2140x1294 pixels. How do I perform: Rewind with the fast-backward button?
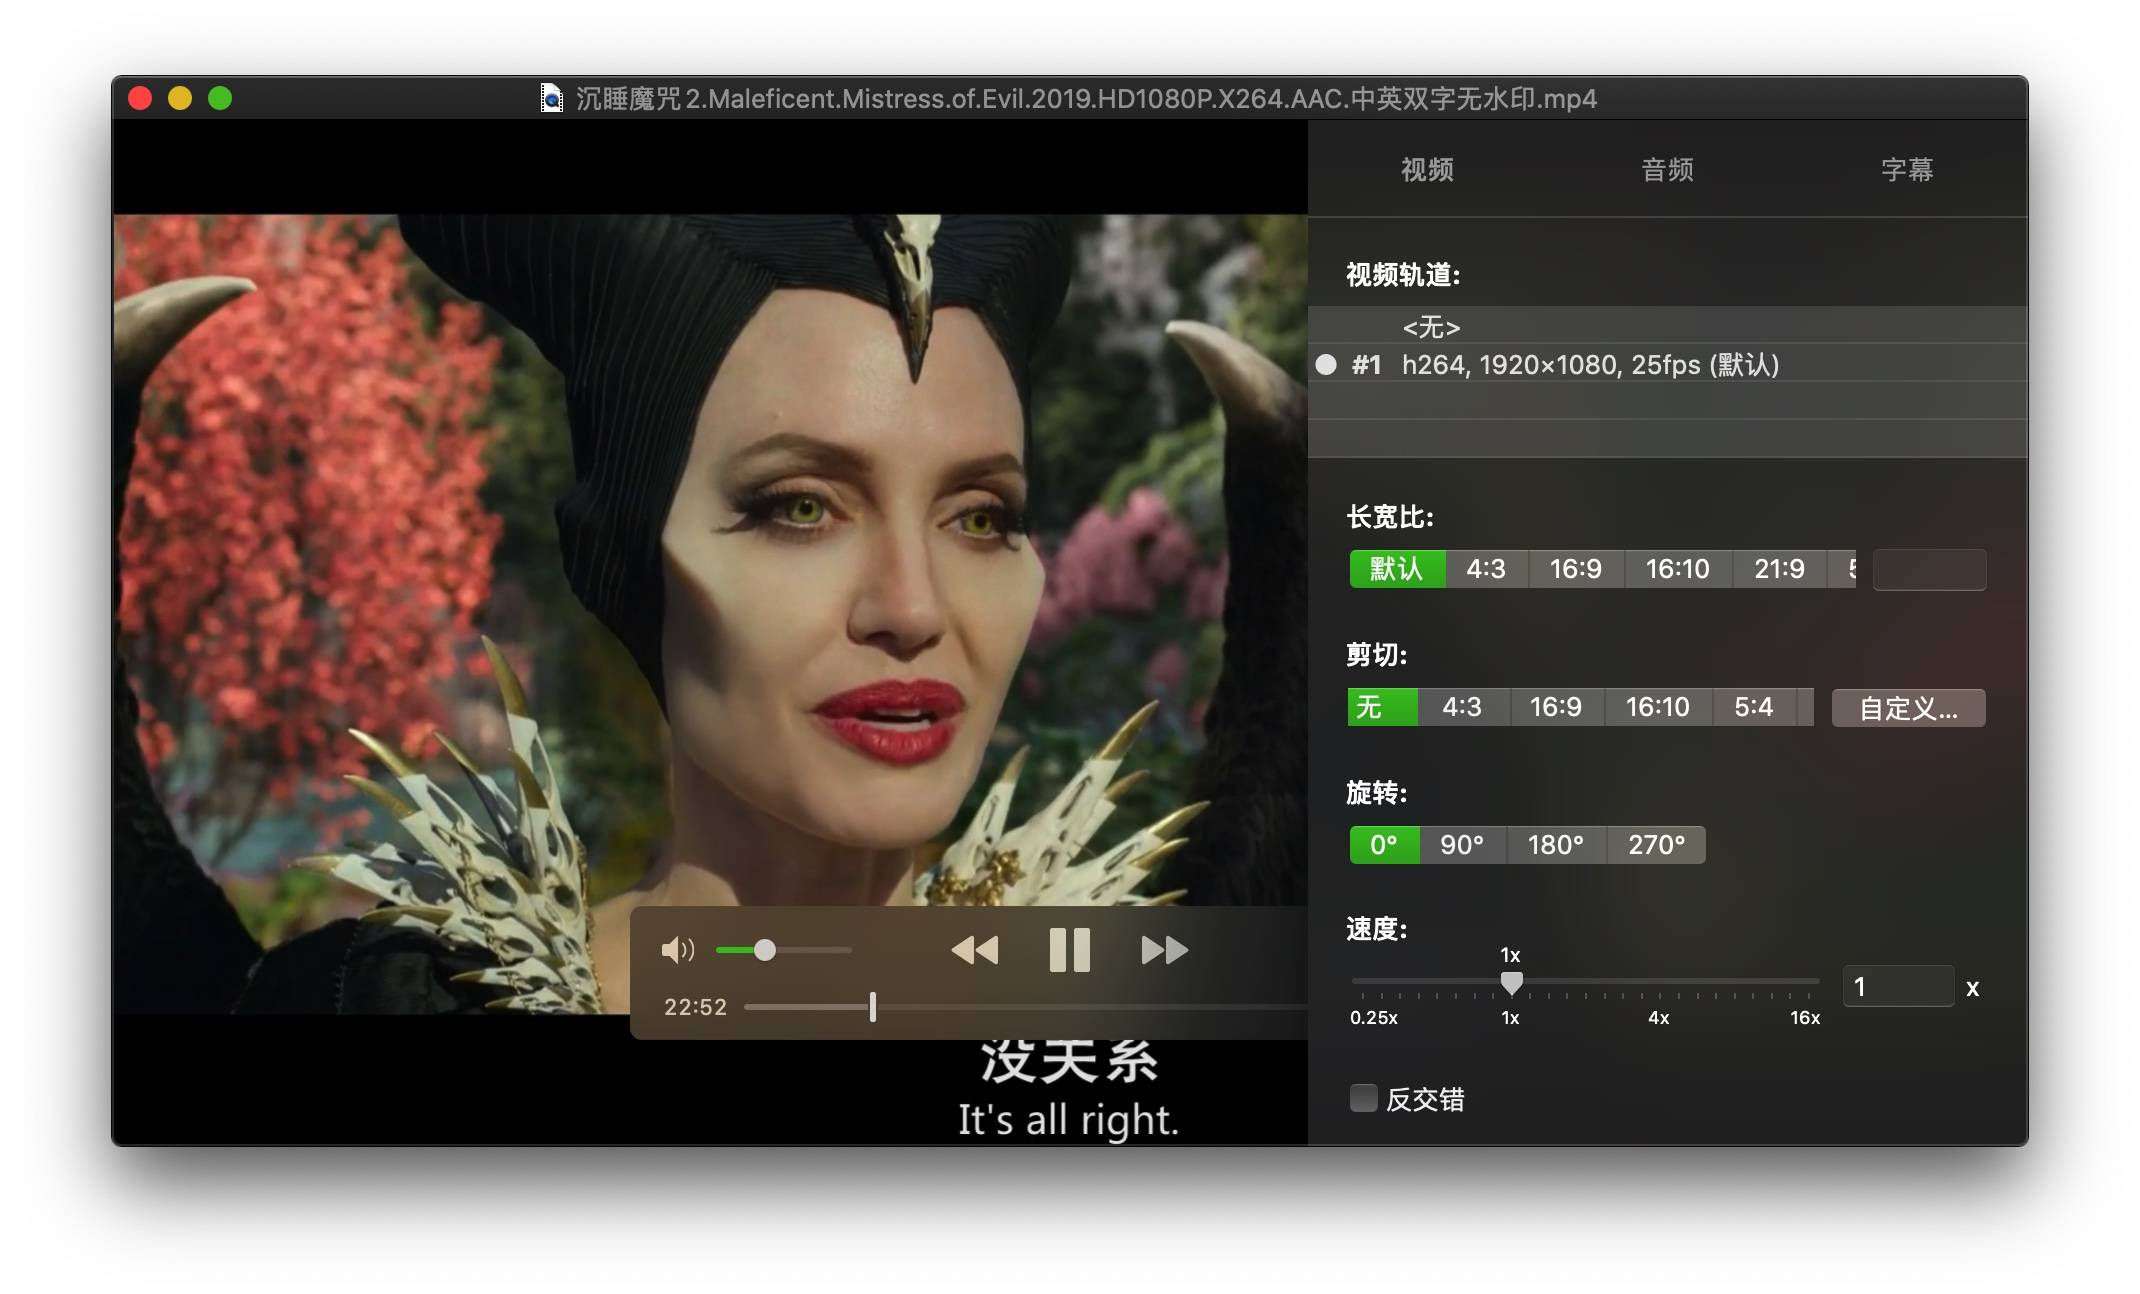[975, 950]
